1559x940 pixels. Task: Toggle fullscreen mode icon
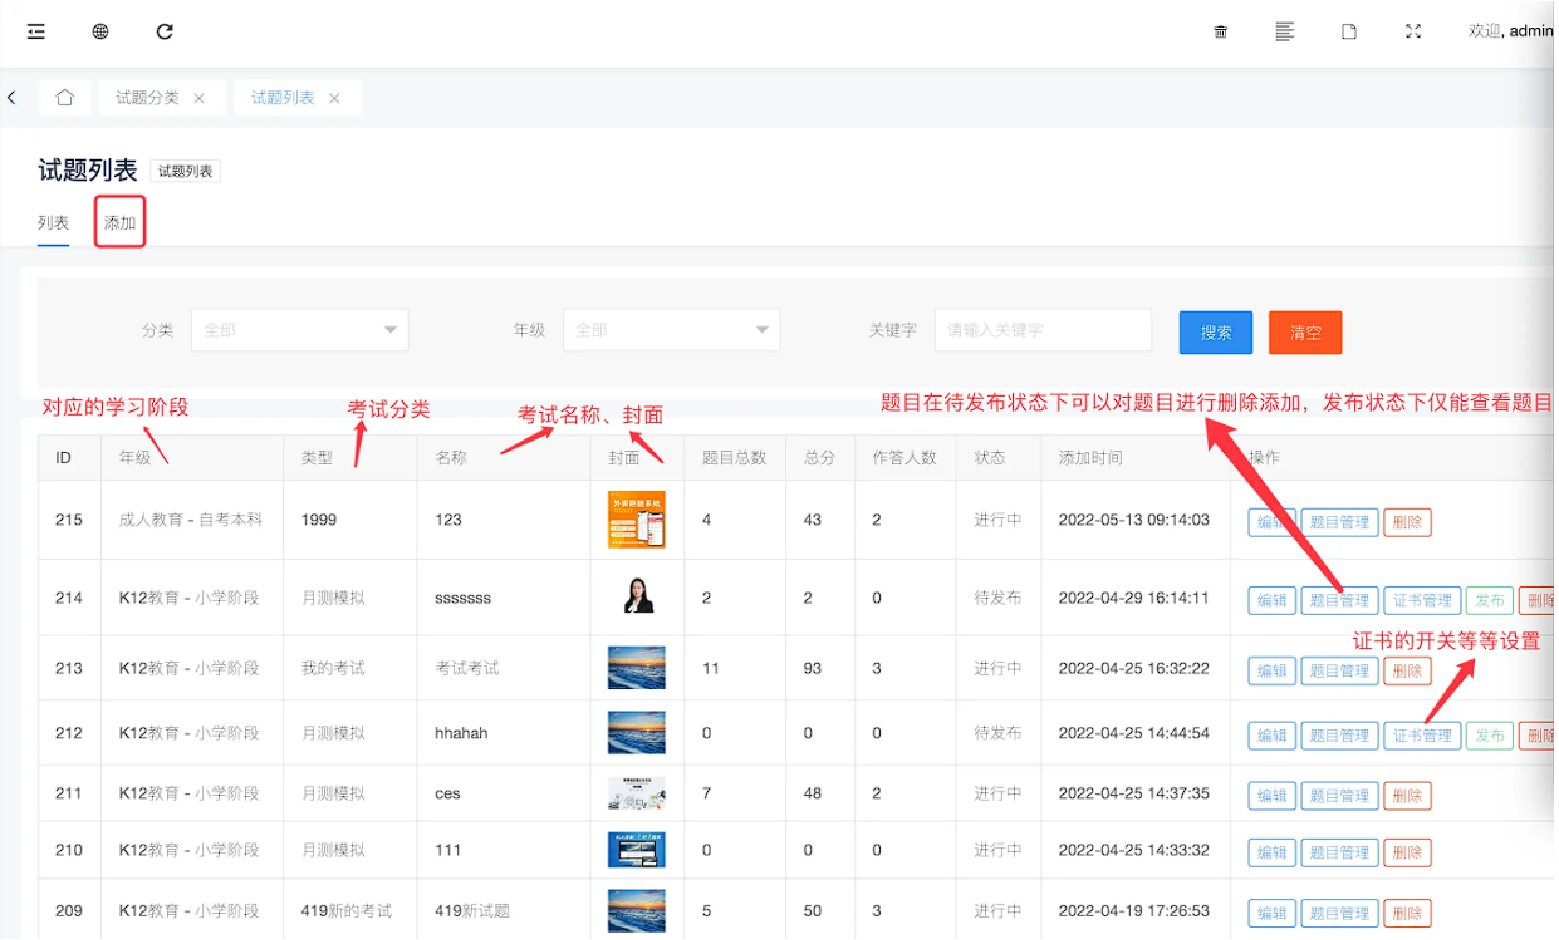click(1413, 32)
